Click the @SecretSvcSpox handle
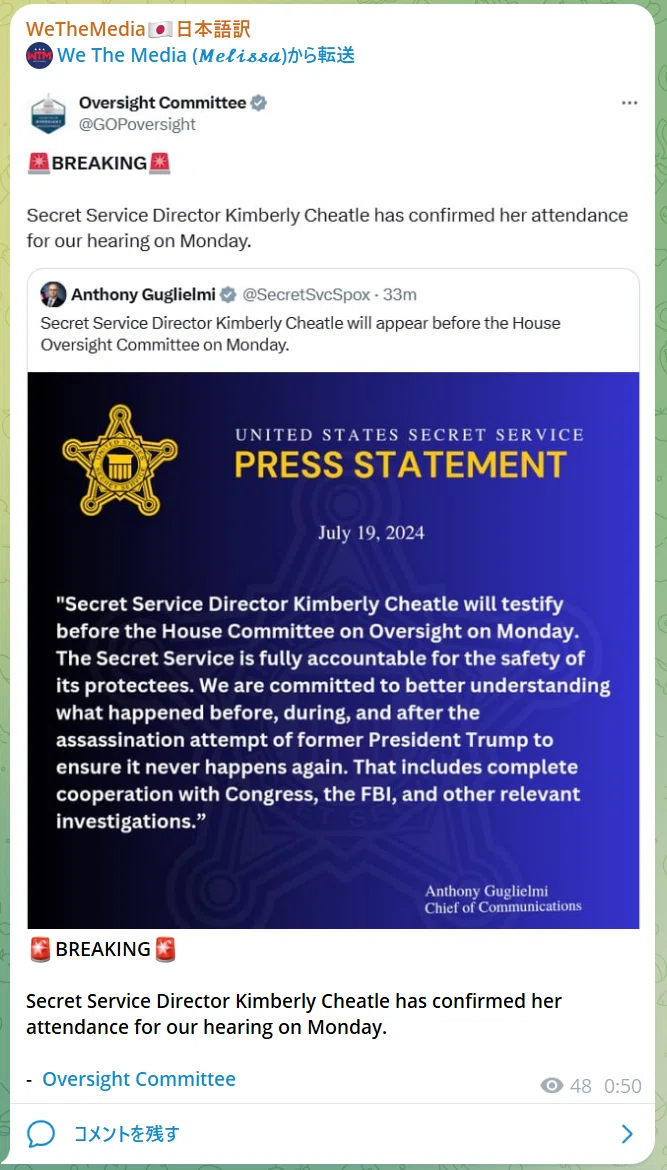Image resolution: width=667 pixels, height=1170 pixels. point(305,295)
